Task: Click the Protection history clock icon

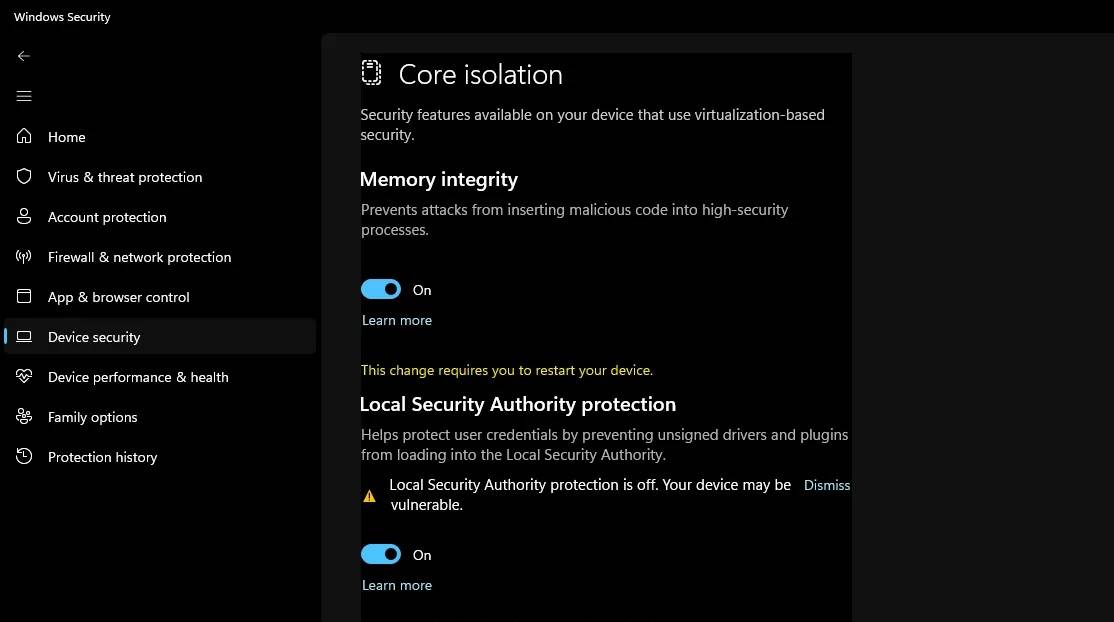Action: (23, 456)
